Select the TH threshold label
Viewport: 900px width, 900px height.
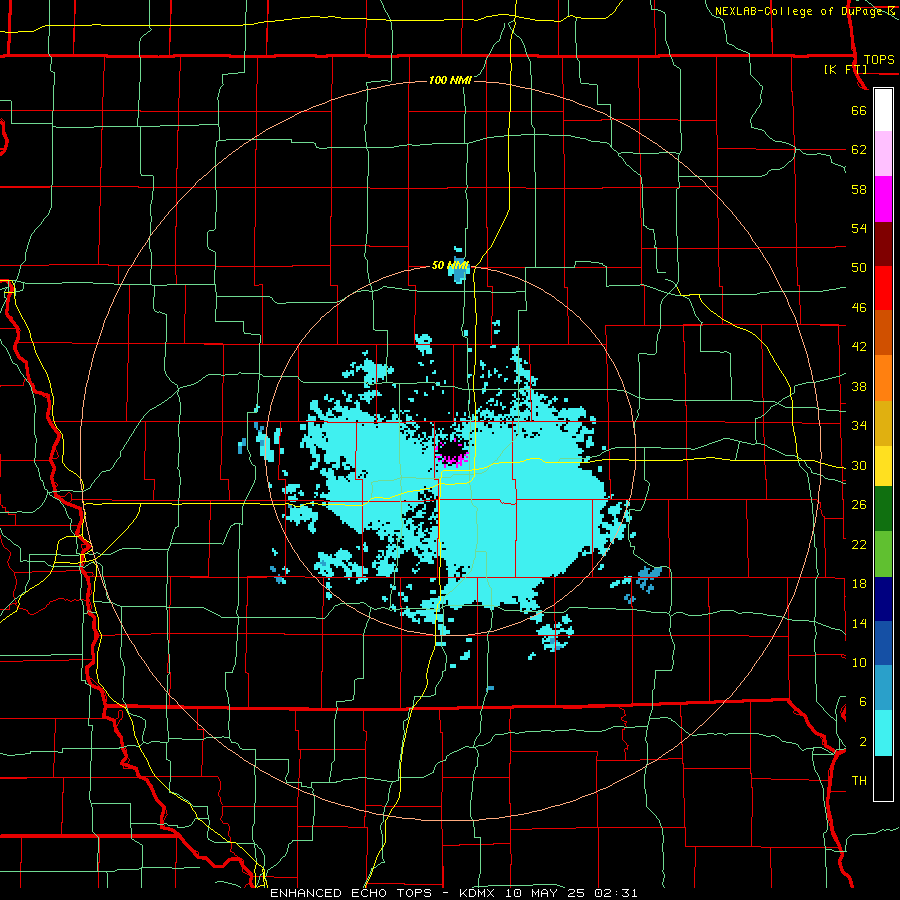point(859,781)
